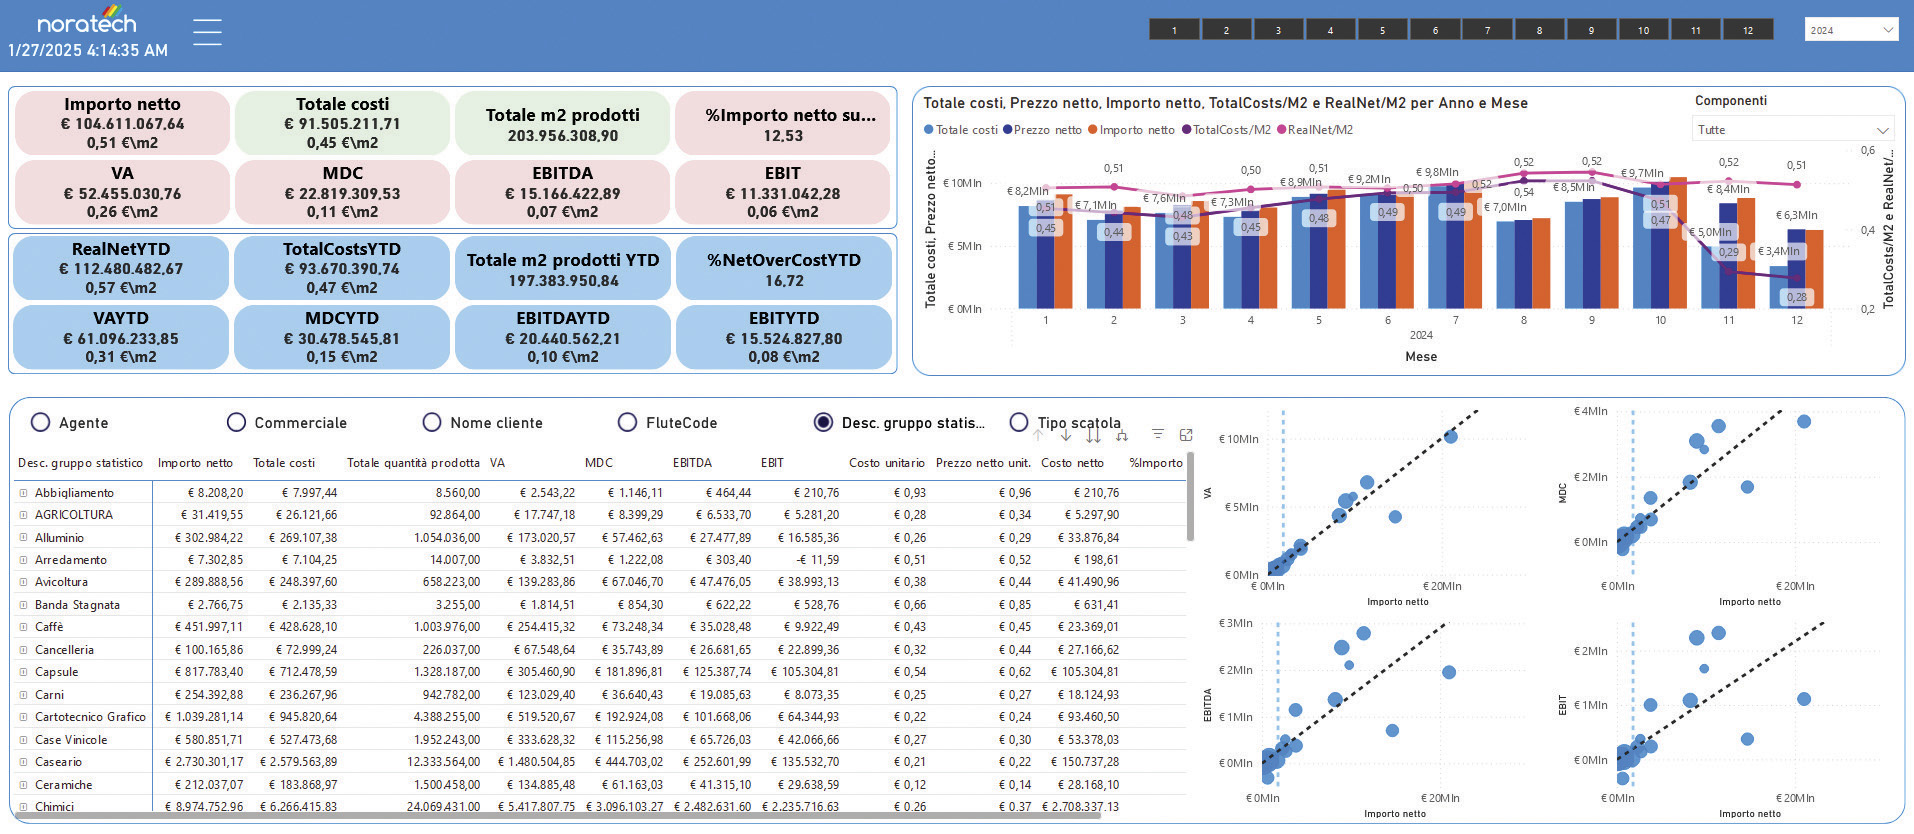Choose Nome cliente radio option
Viewport: 1914px width, 834px height.
(432, 422)
